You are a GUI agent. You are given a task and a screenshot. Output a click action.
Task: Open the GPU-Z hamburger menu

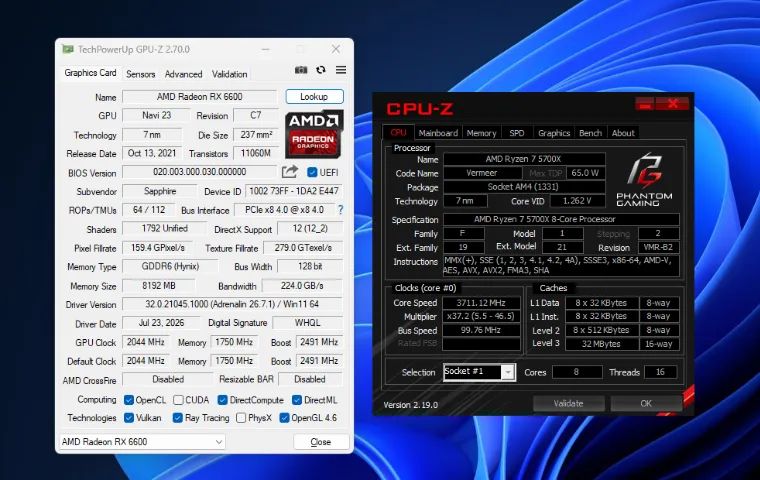click(341, 70)
